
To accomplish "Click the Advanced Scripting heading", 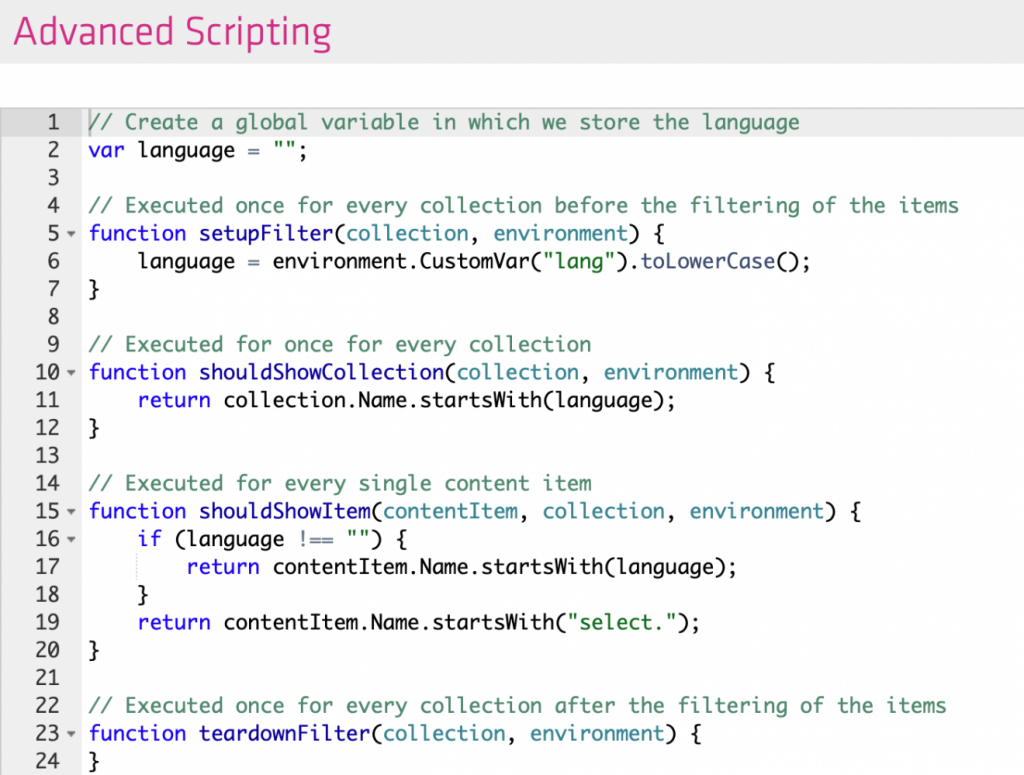I will click(x=172, y=32).
